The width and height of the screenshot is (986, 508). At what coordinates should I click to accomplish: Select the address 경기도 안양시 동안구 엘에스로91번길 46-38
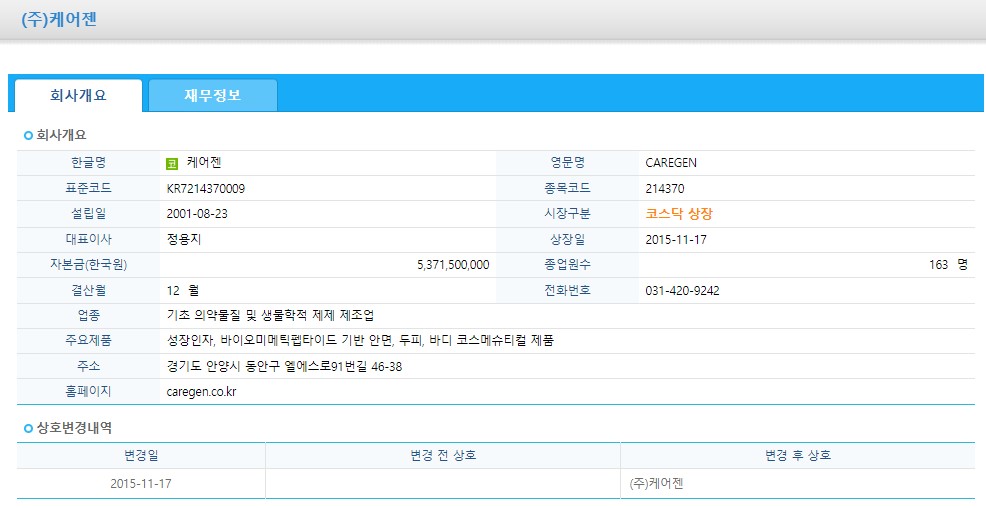284,366
